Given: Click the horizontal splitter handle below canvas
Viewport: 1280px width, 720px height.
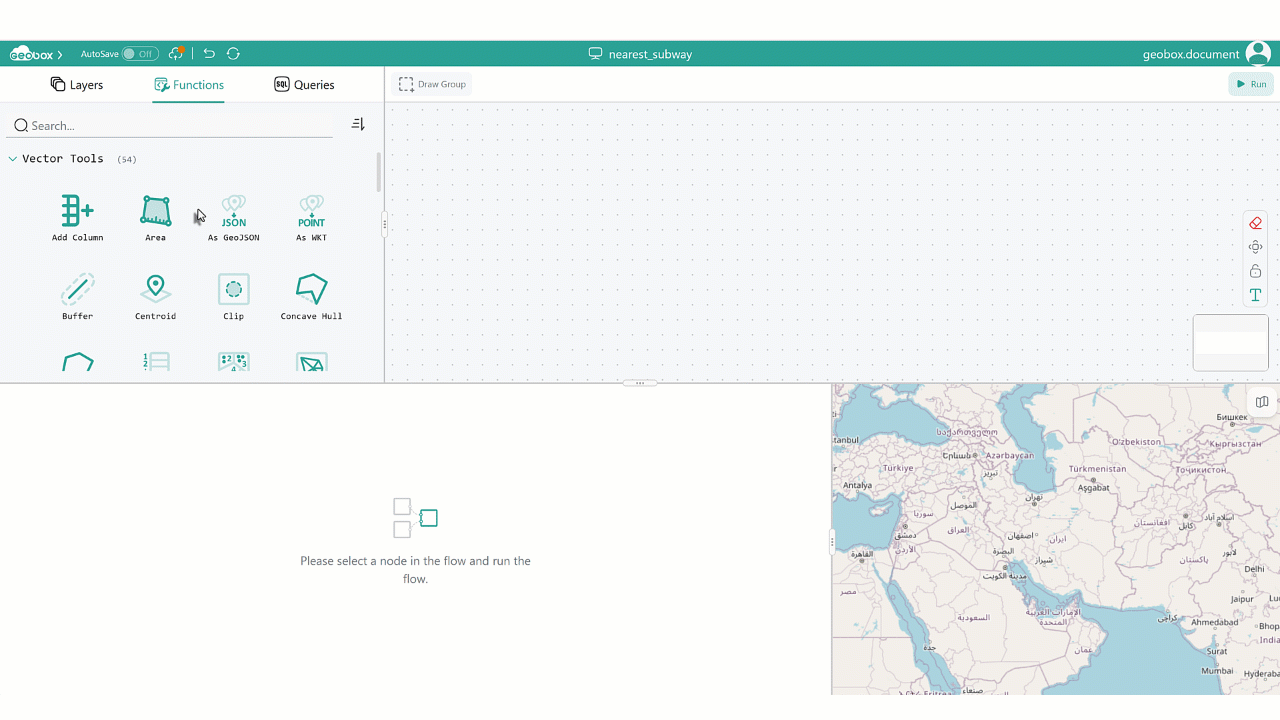Looking at the screenshot, I should [640, 383].
